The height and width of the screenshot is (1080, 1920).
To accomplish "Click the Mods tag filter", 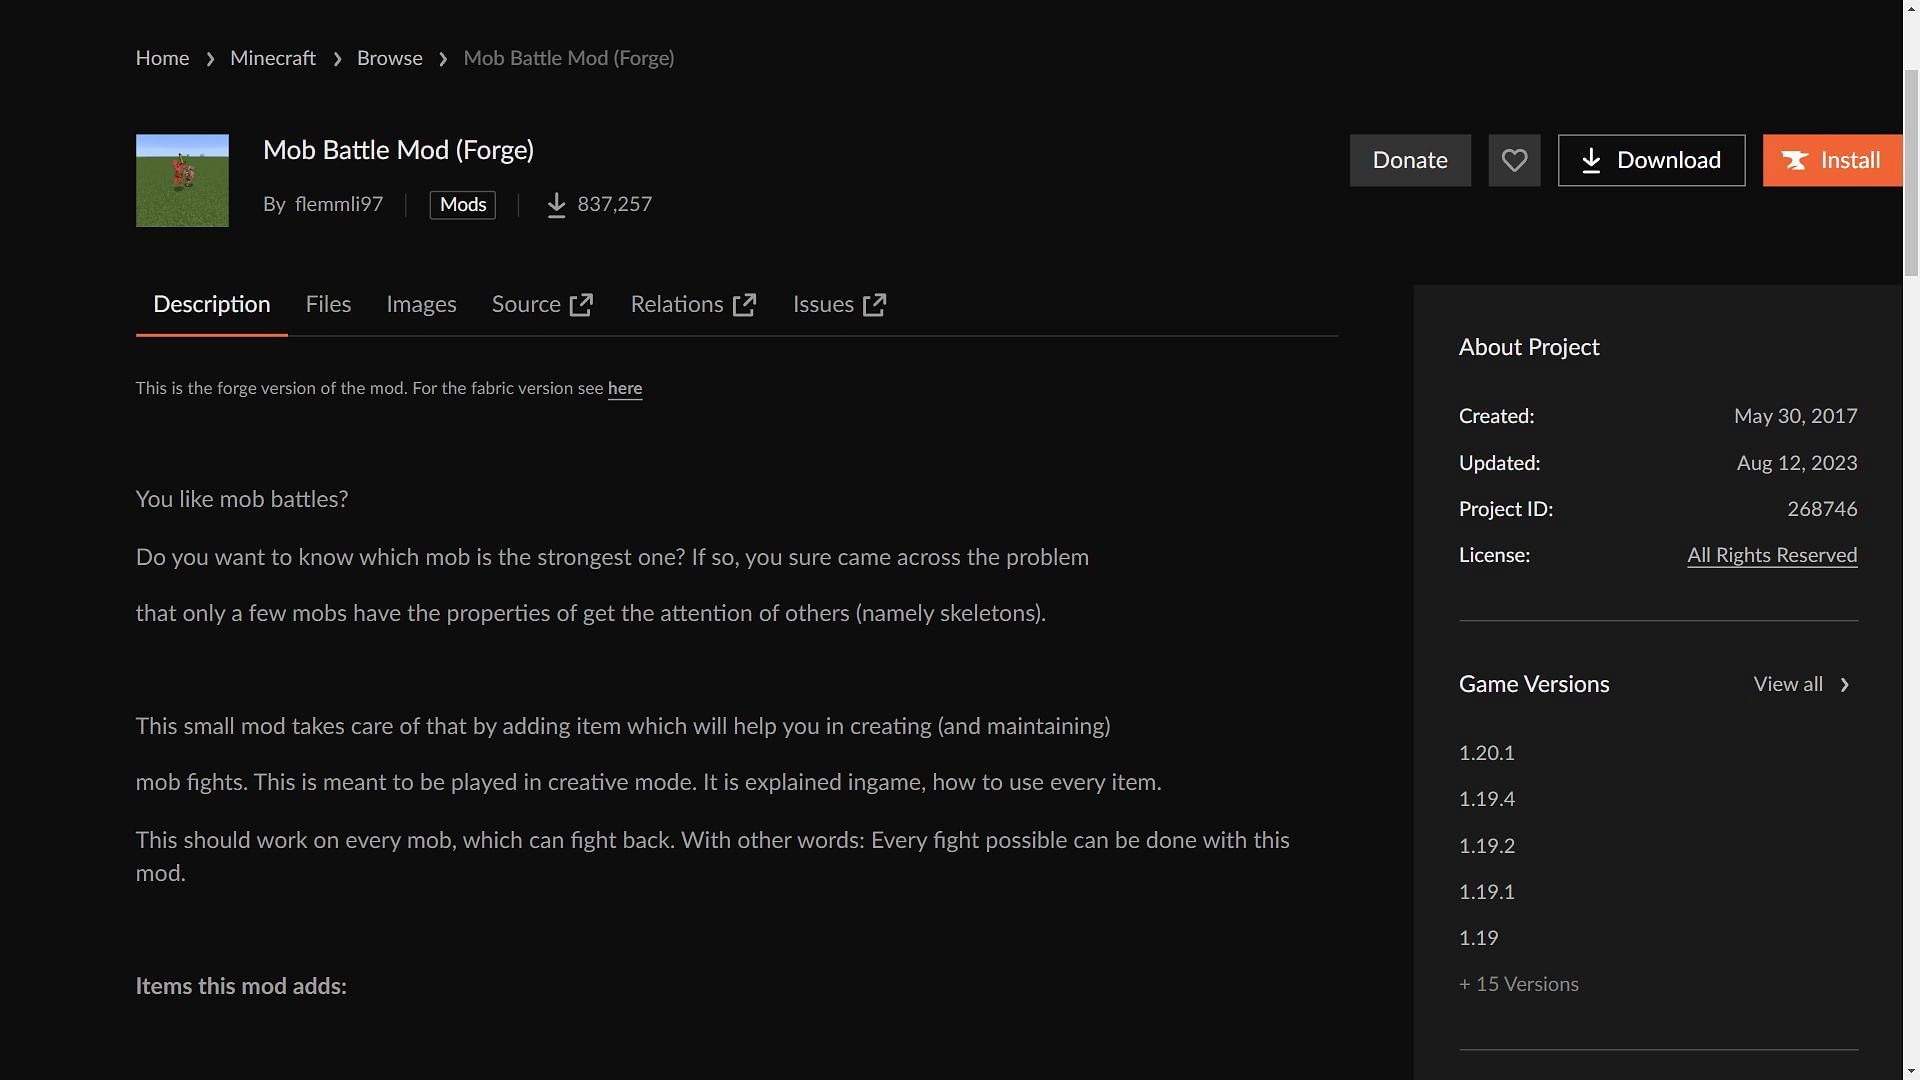I will pyautogui.click(x=462, y=204).
